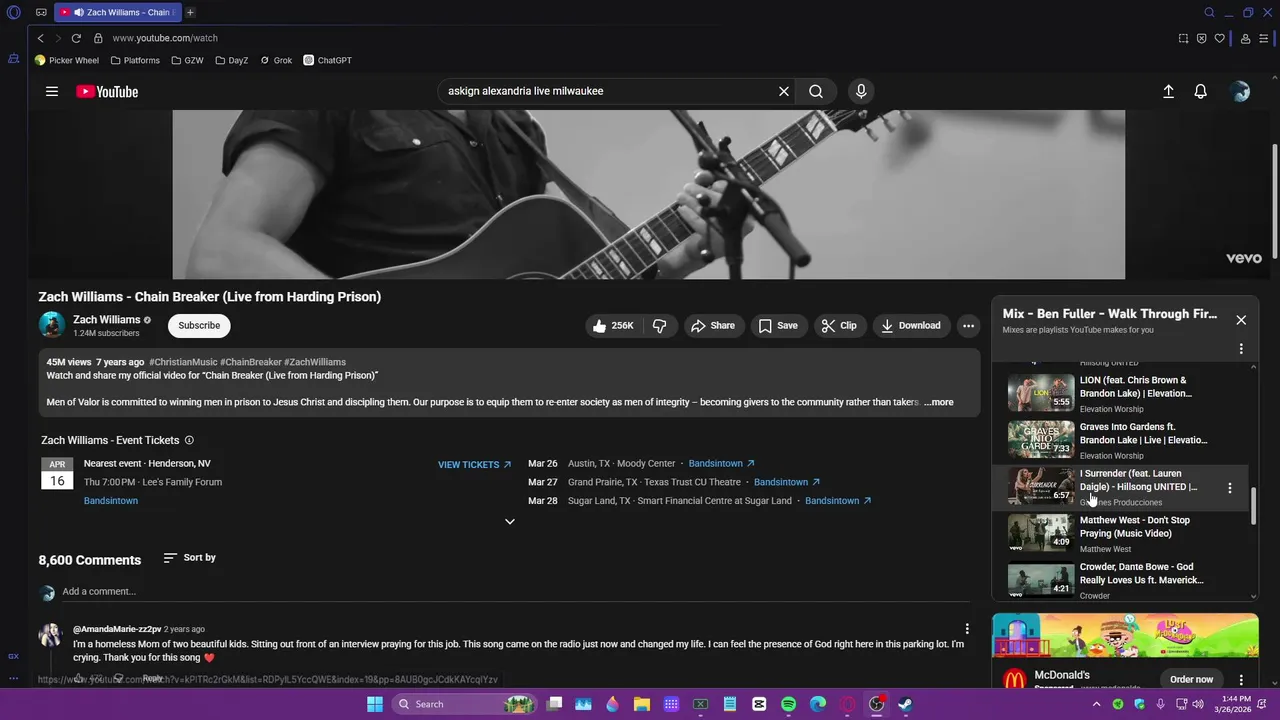The image size is (1280, 720).
Task: Create a Clip of the video
Action: [x=839, y=325]
